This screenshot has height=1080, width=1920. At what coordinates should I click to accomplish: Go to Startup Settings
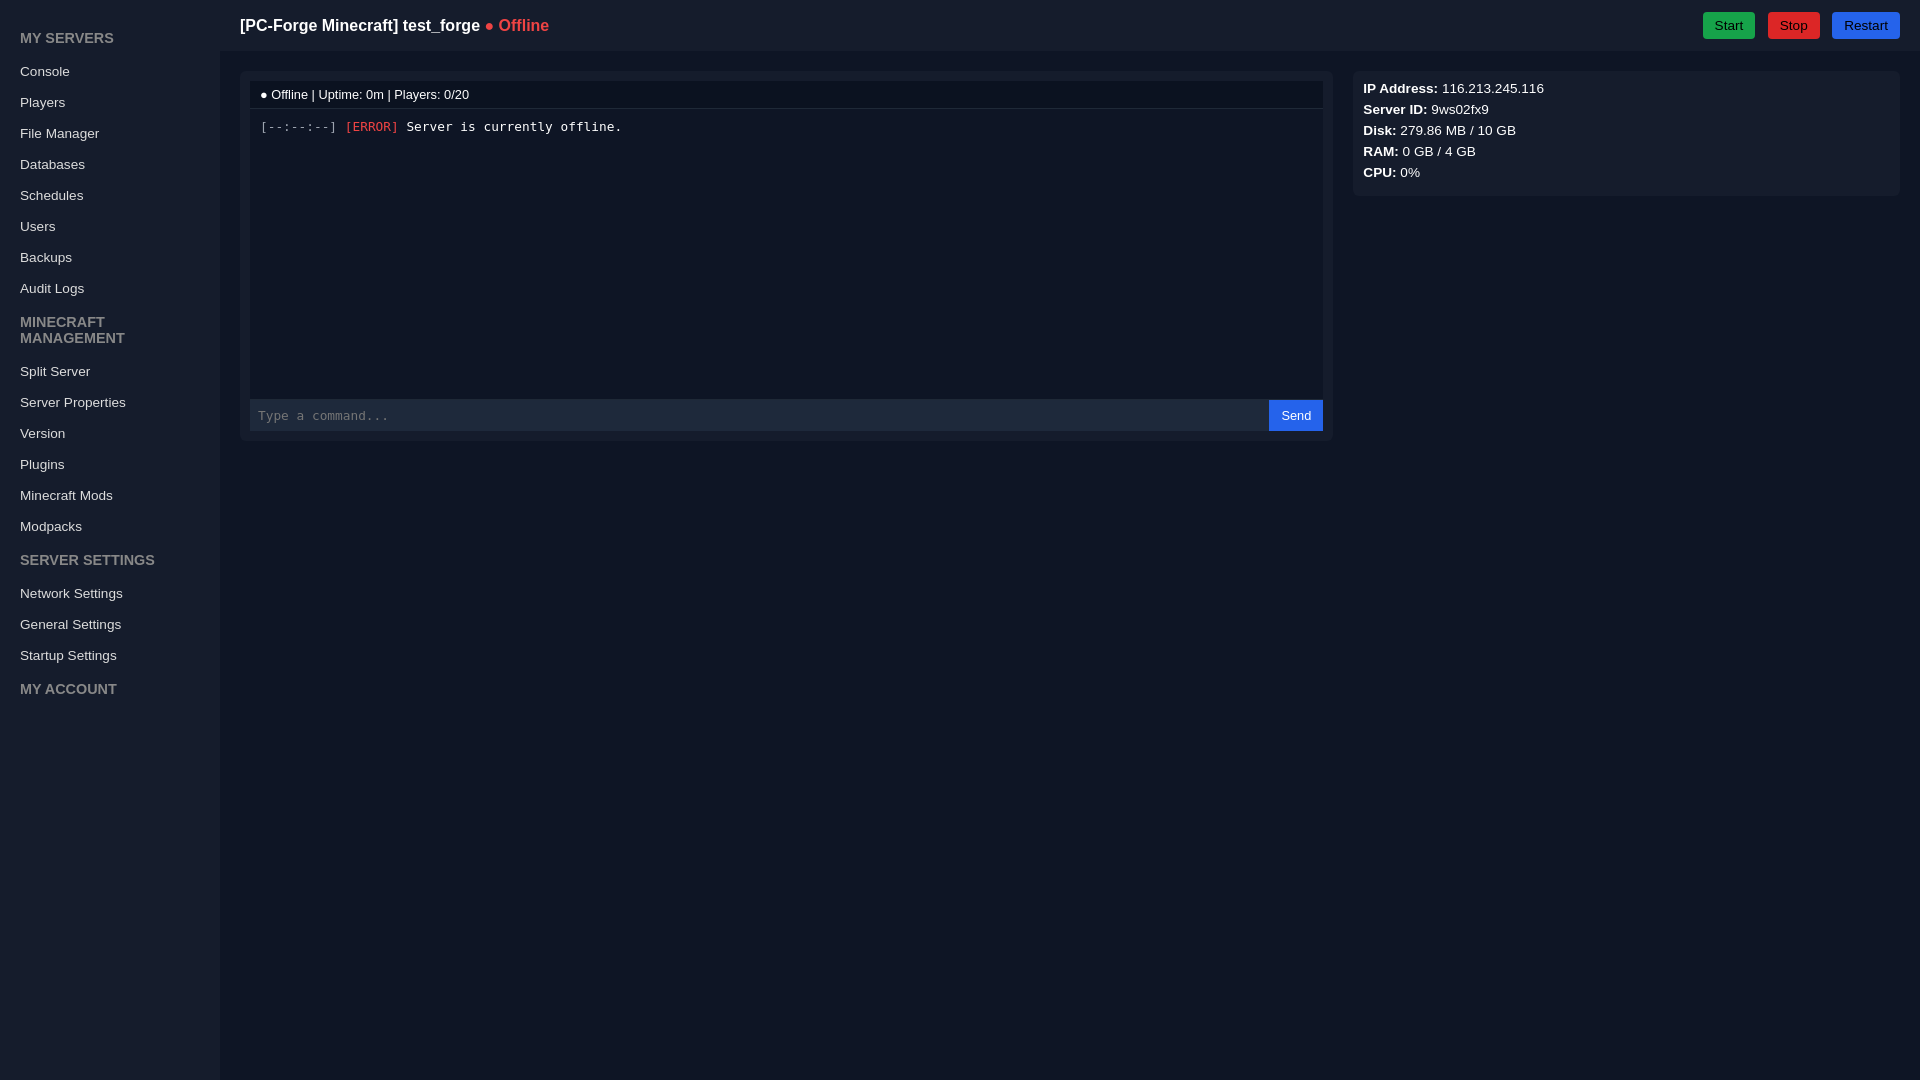(x=68, y=656)
